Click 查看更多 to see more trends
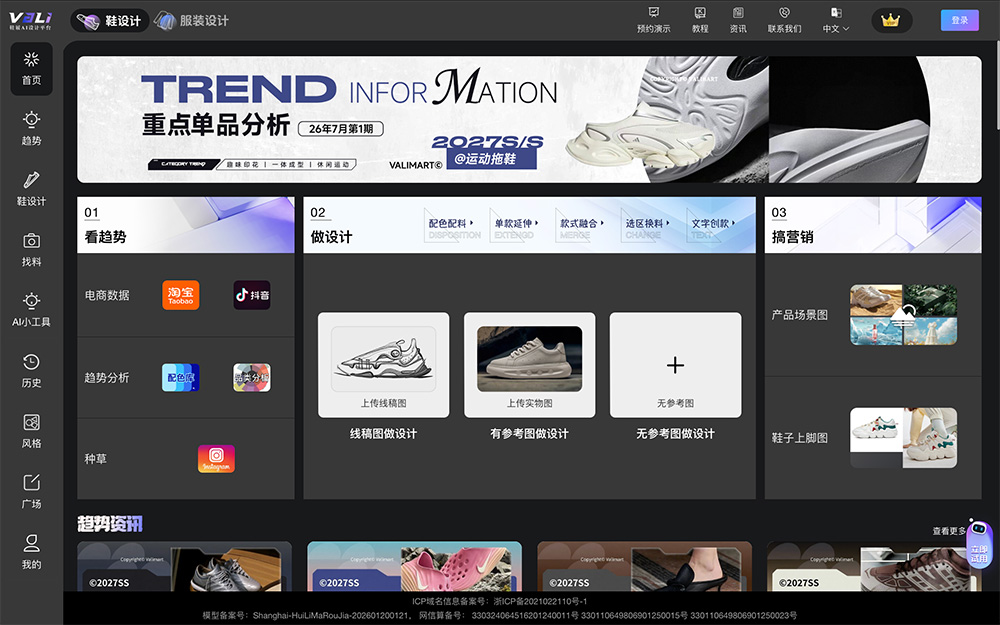 point(949,531)
